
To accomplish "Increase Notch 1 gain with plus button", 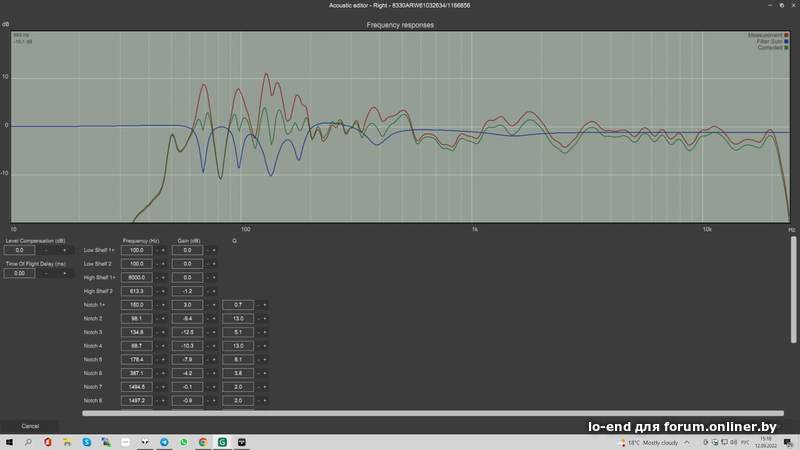I will pyautogui.click(x=214, y=305).
